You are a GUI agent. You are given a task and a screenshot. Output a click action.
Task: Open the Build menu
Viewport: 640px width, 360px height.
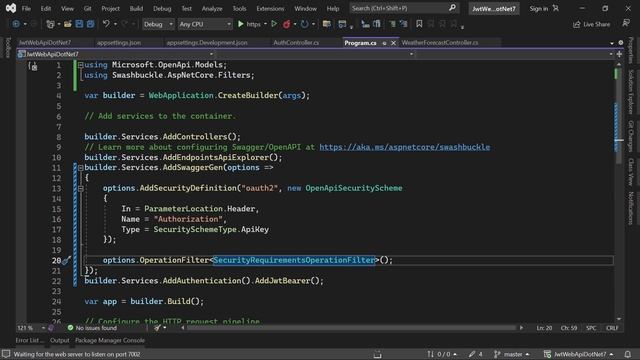[136, 8]
